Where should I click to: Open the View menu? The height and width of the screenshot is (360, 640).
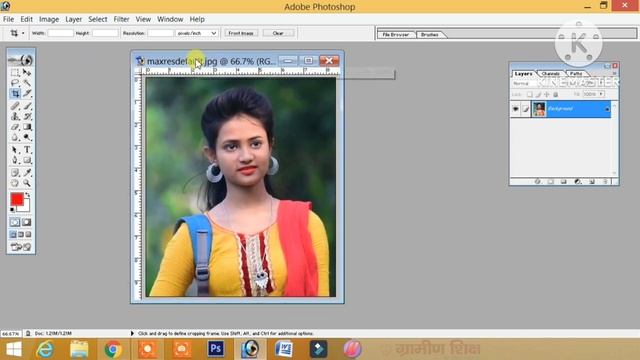click(x=143, y=19)
